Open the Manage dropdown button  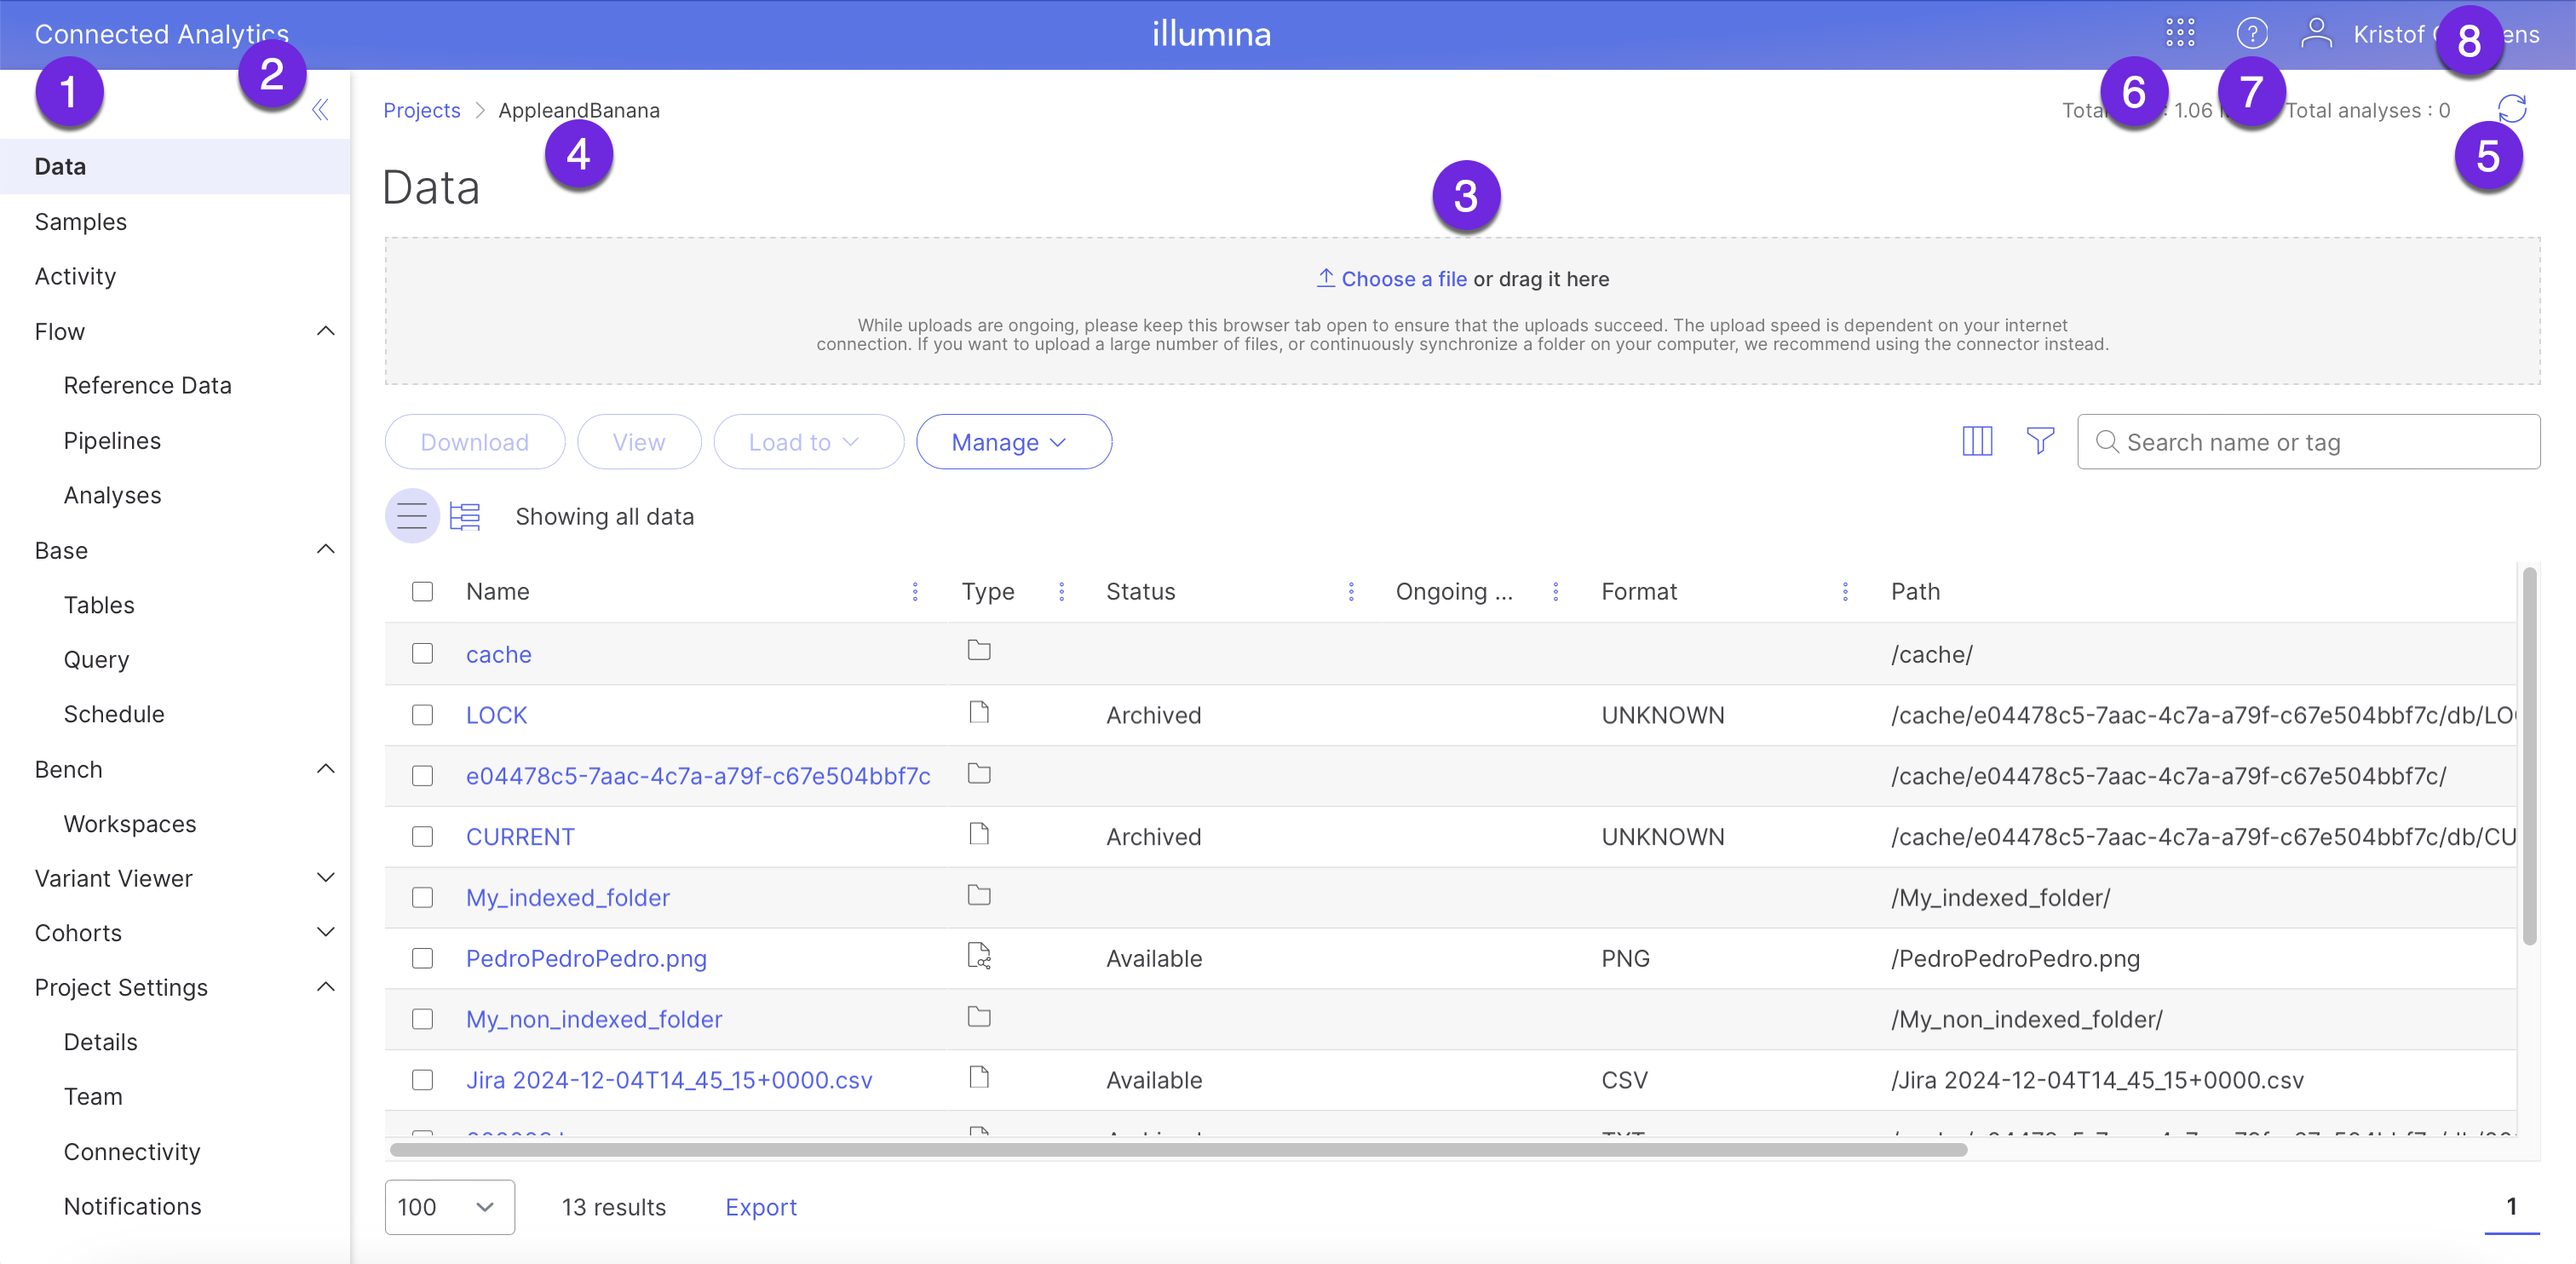click(x=1013, y=442)
